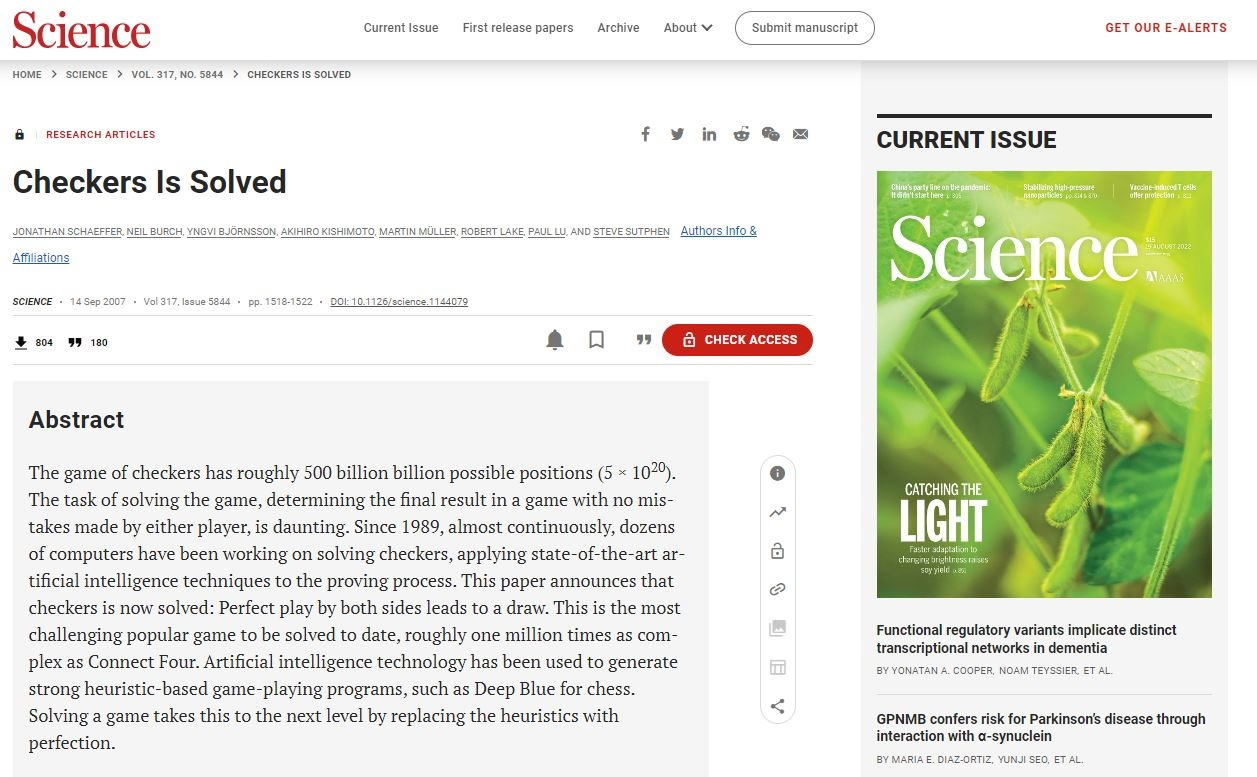Image resolution: width=1257 pixels, height=777 pixels.
Task: Share article on Facebook
Action: 646,135
